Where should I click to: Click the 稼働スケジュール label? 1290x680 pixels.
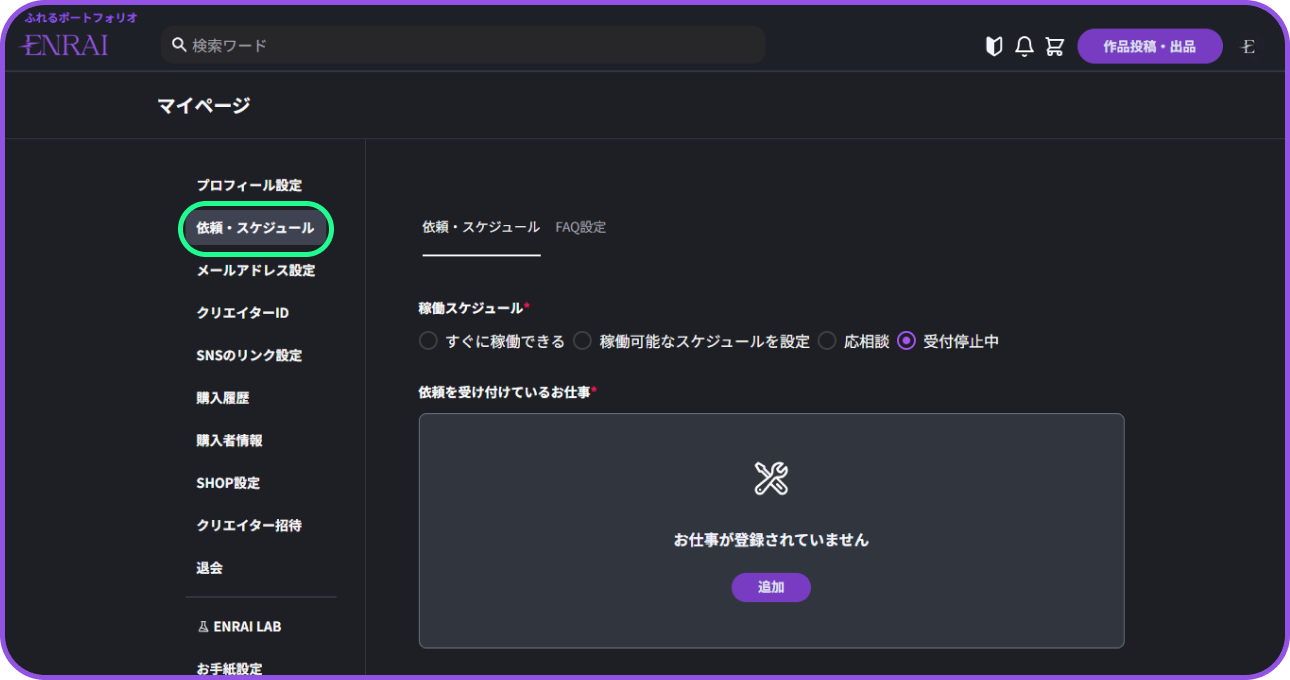(471, 308)
